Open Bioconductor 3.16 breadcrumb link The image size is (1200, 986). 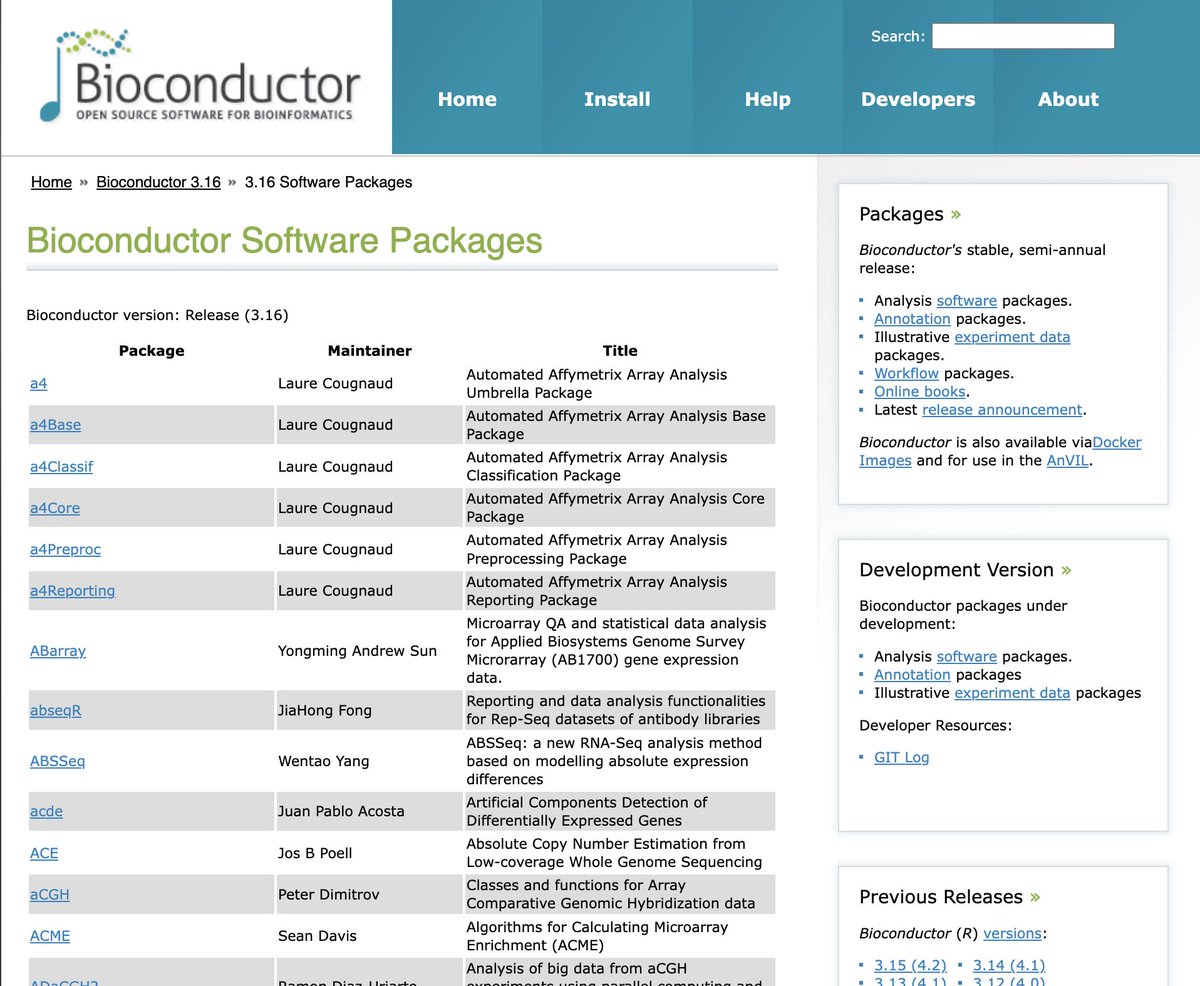coord(158,182)
